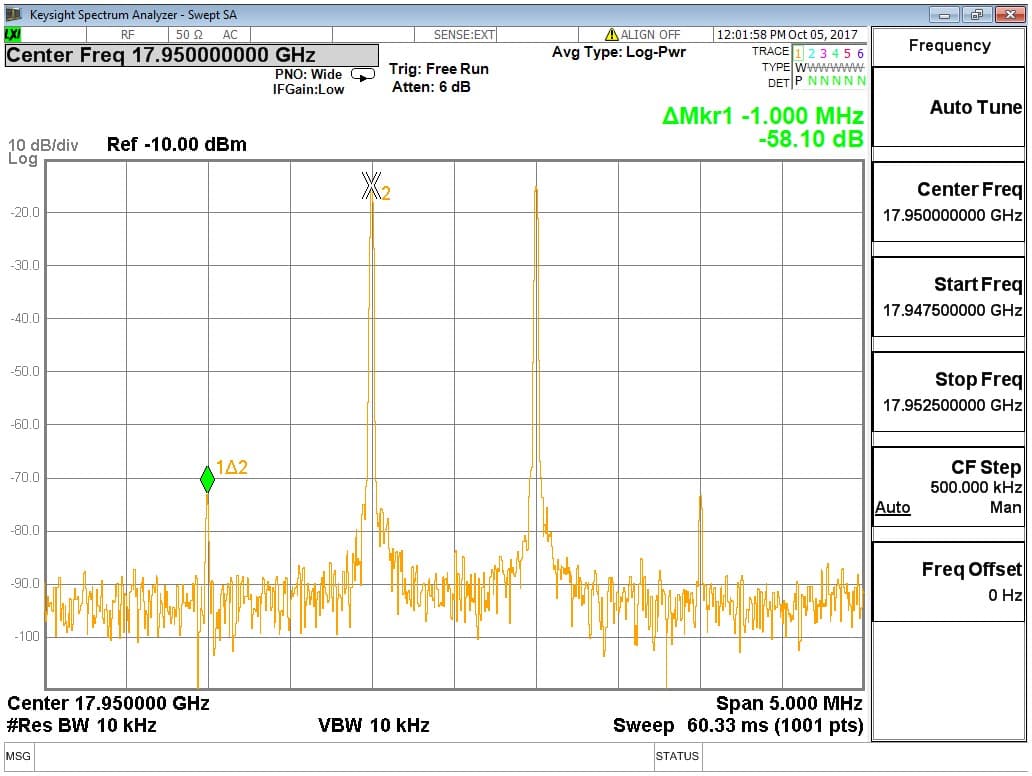
Task: Click the Atten: 6 dB label
Action: (431, 87)
